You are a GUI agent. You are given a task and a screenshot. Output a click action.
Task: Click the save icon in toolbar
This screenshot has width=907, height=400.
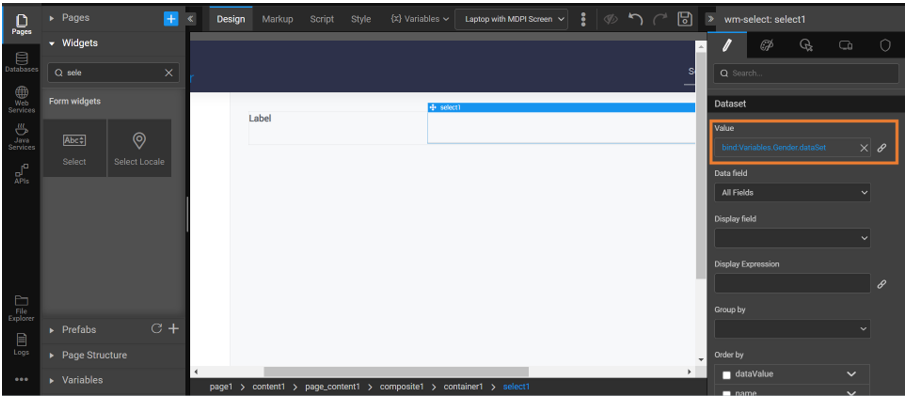[685, 19]
